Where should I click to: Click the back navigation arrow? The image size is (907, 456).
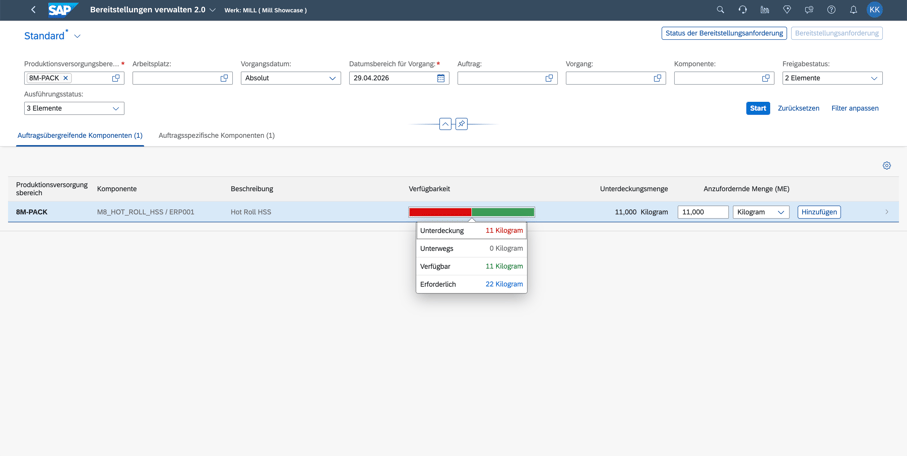point(34,10)
